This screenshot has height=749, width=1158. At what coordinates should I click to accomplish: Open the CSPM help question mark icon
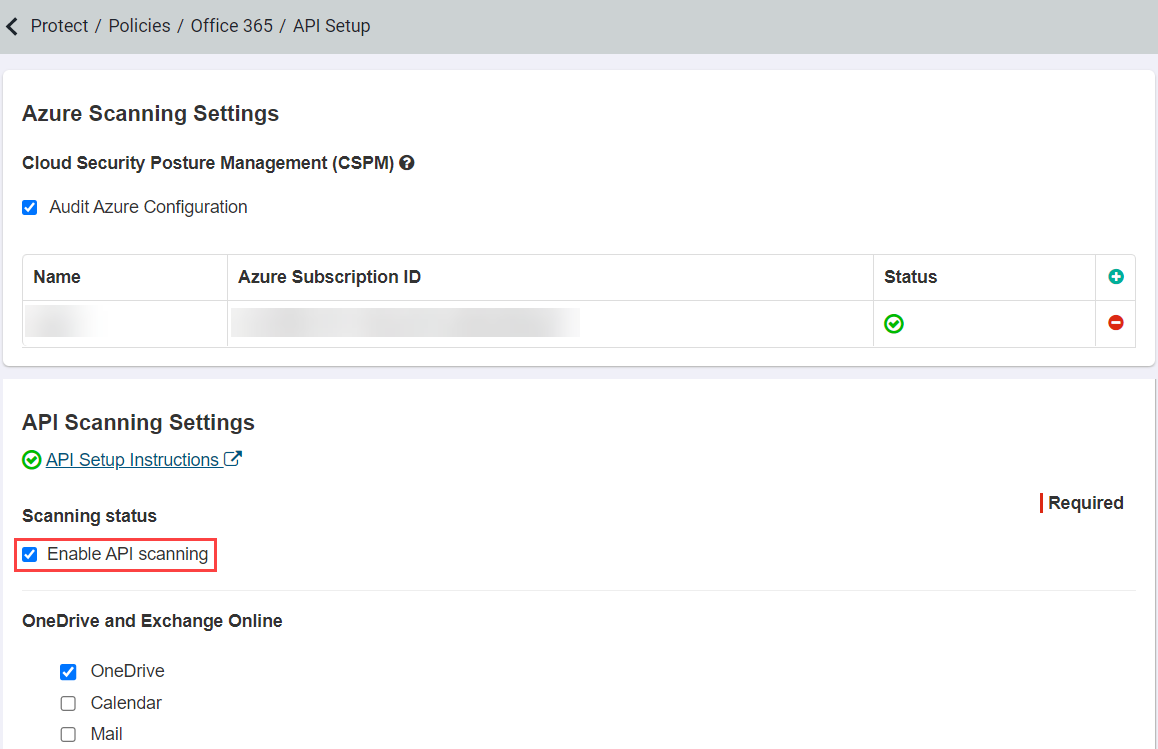[407, 163]
